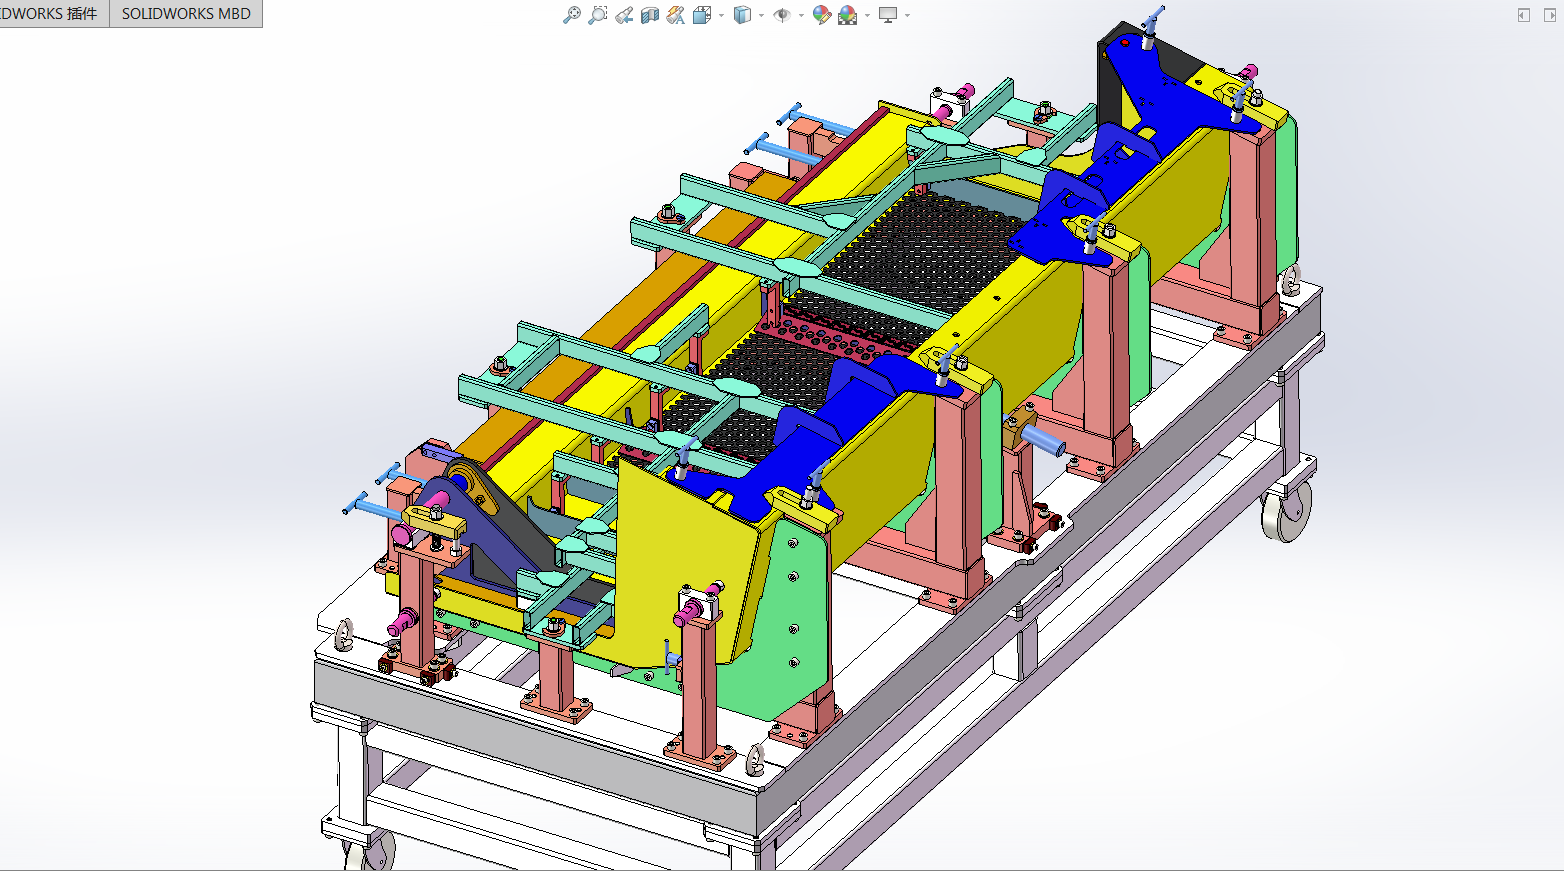This screenshot has width=1564, height=871.
Task: Expand the Display Style dropdown arrow
Action: [761, 15]
